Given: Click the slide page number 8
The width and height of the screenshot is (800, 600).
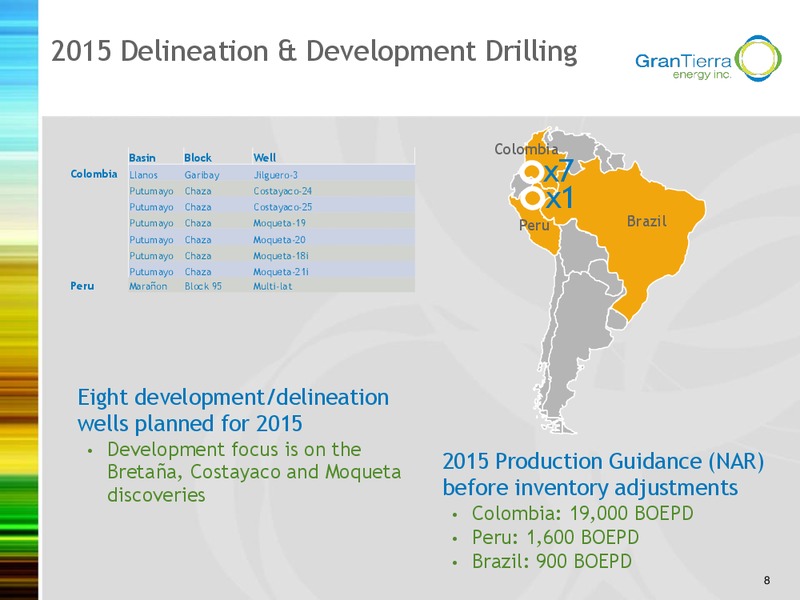Looking at the screenshot, I should pos(767,580).
